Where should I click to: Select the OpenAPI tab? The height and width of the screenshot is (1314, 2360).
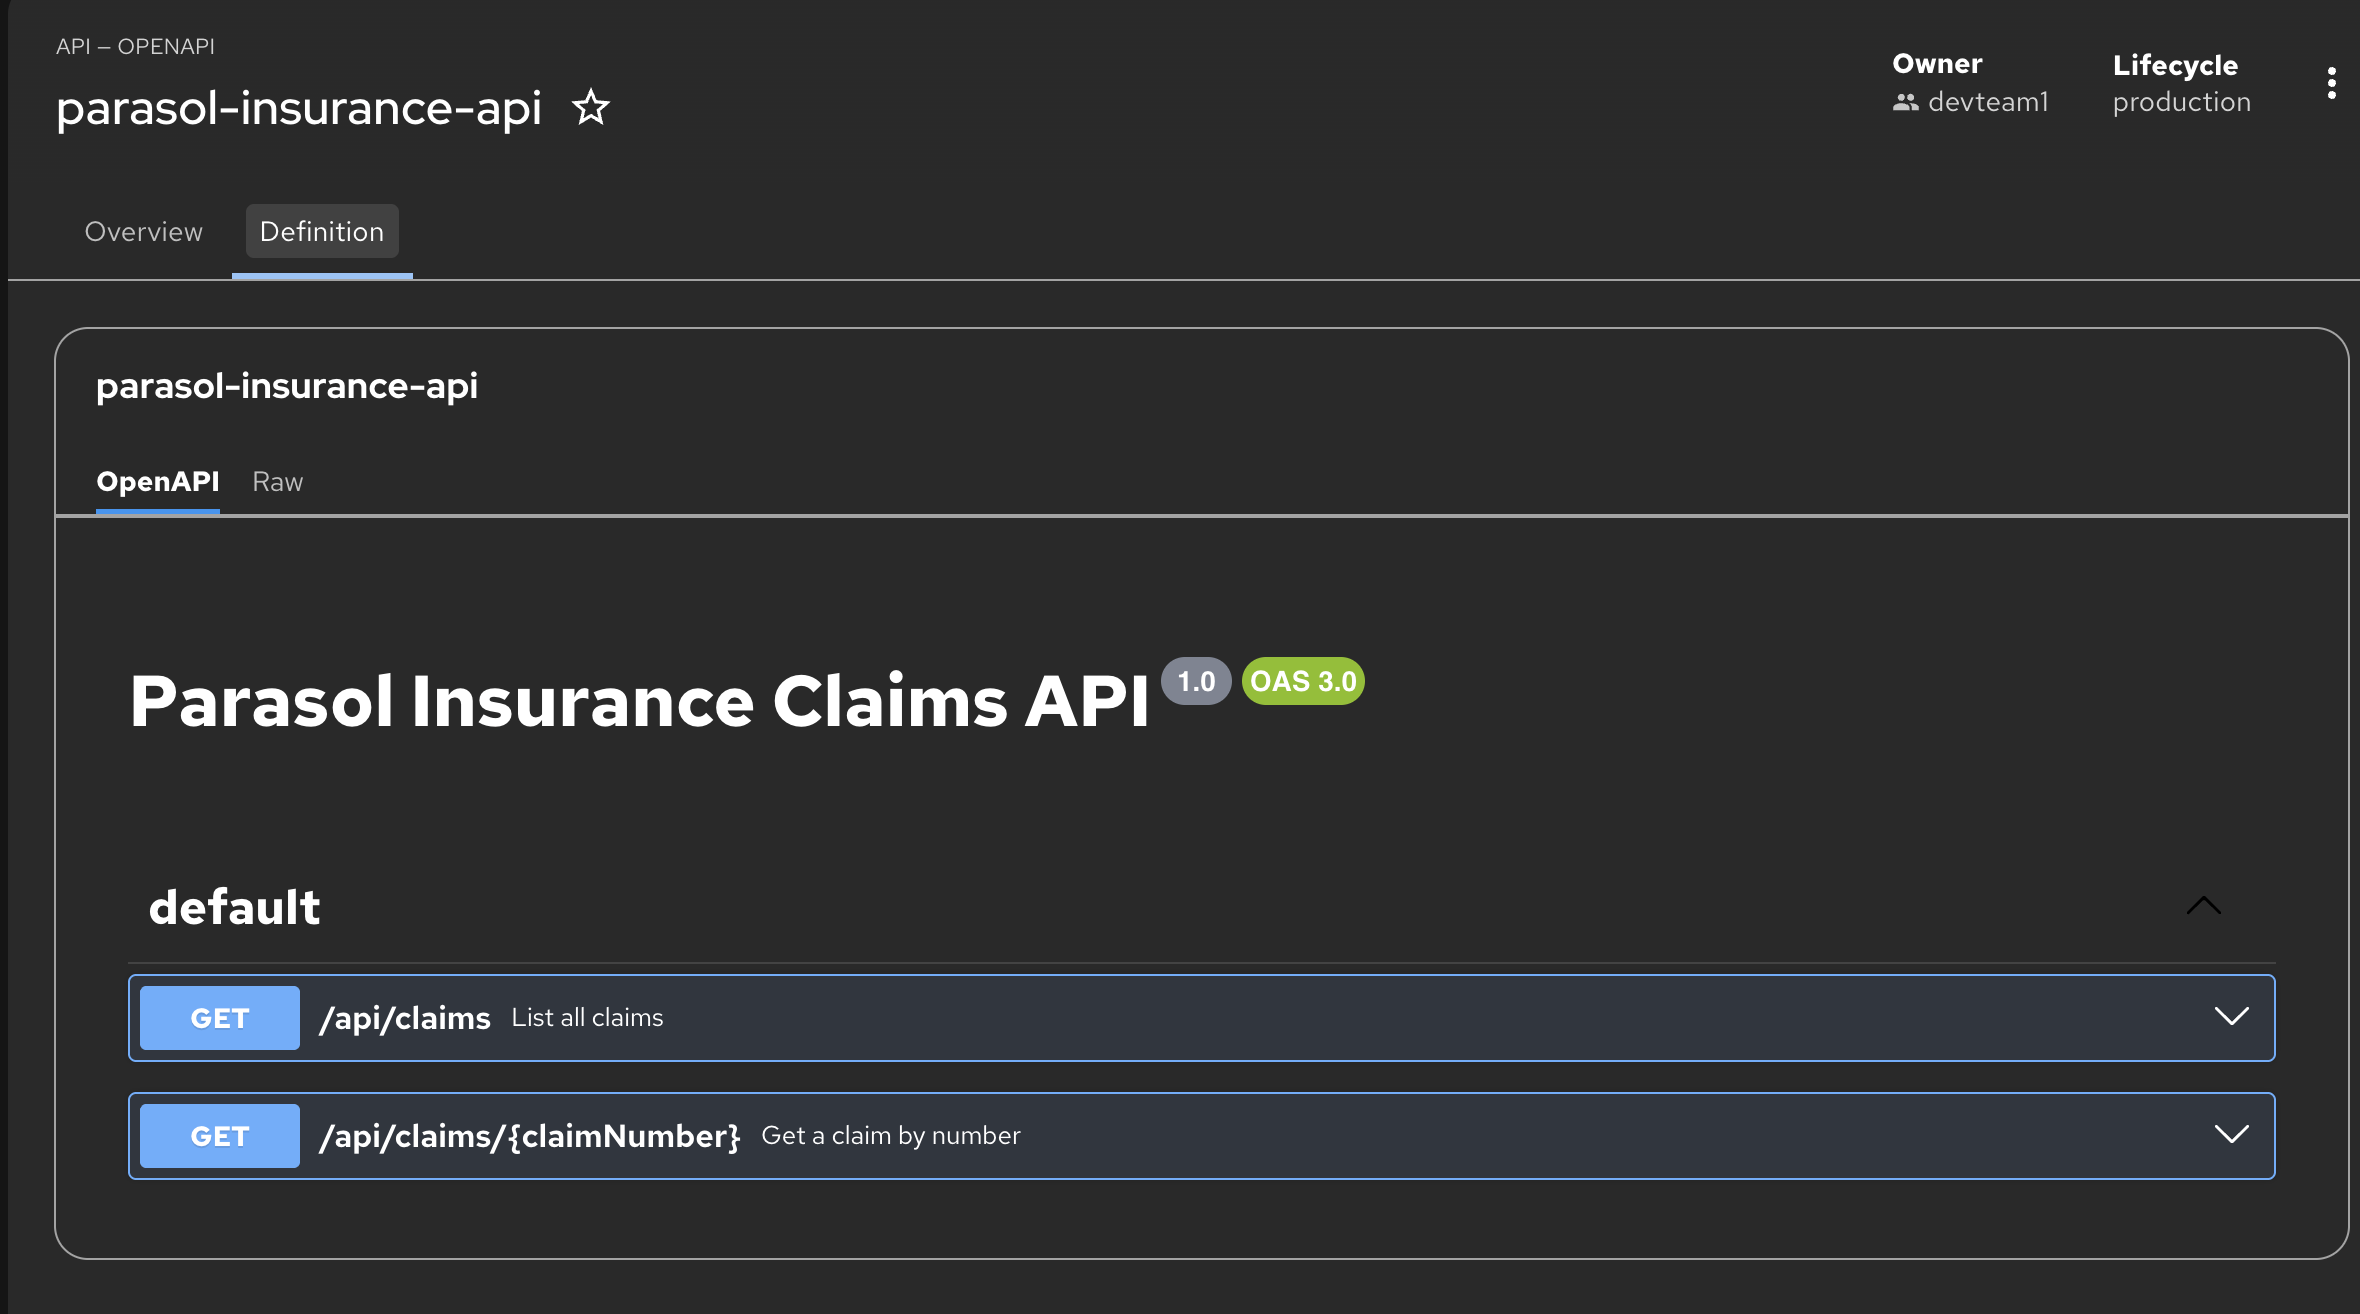[157, 482]
